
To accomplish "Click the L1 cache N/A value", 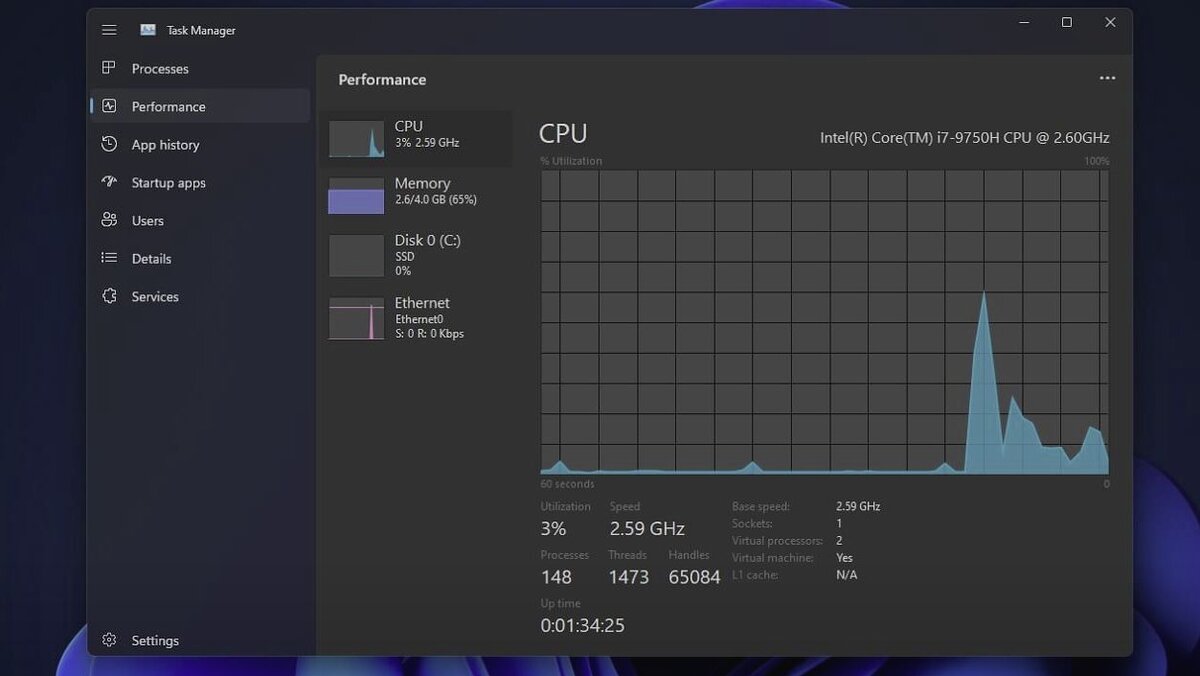I will click(846, 575).
